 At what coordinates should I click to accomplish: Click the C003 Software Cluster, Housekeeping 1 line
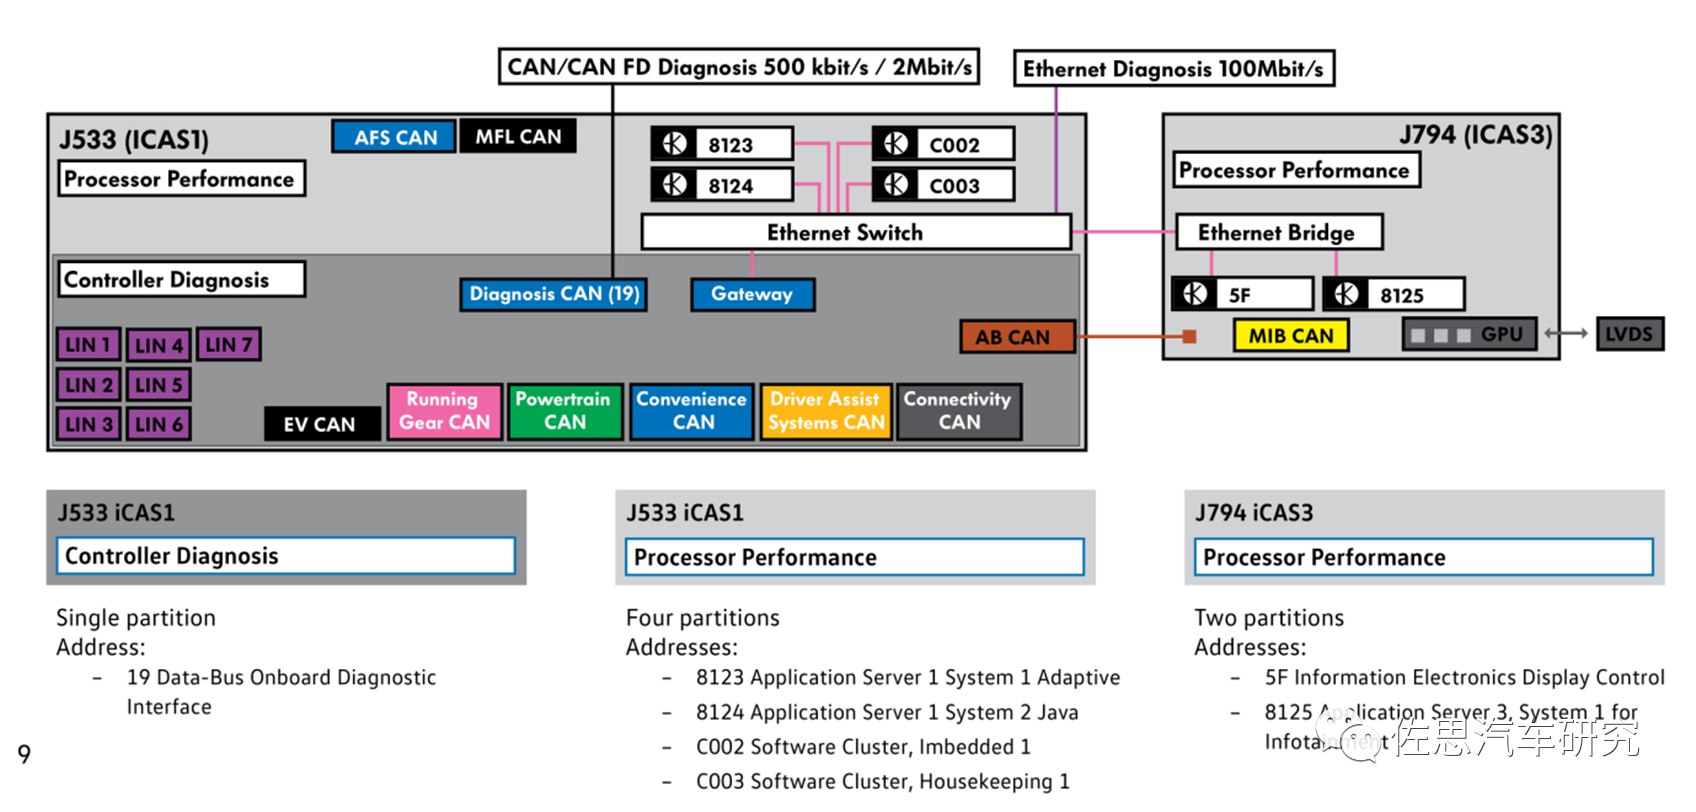pos(883,781)
